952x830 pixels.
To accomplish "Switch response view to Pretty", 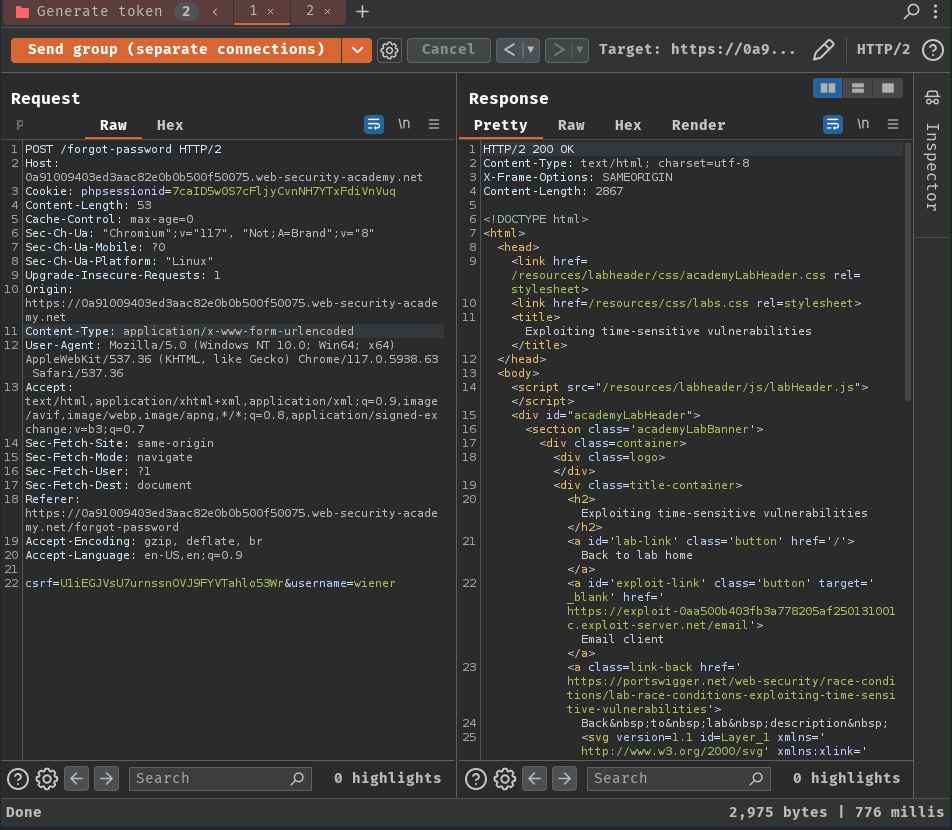I will click(x=500, y=125).
